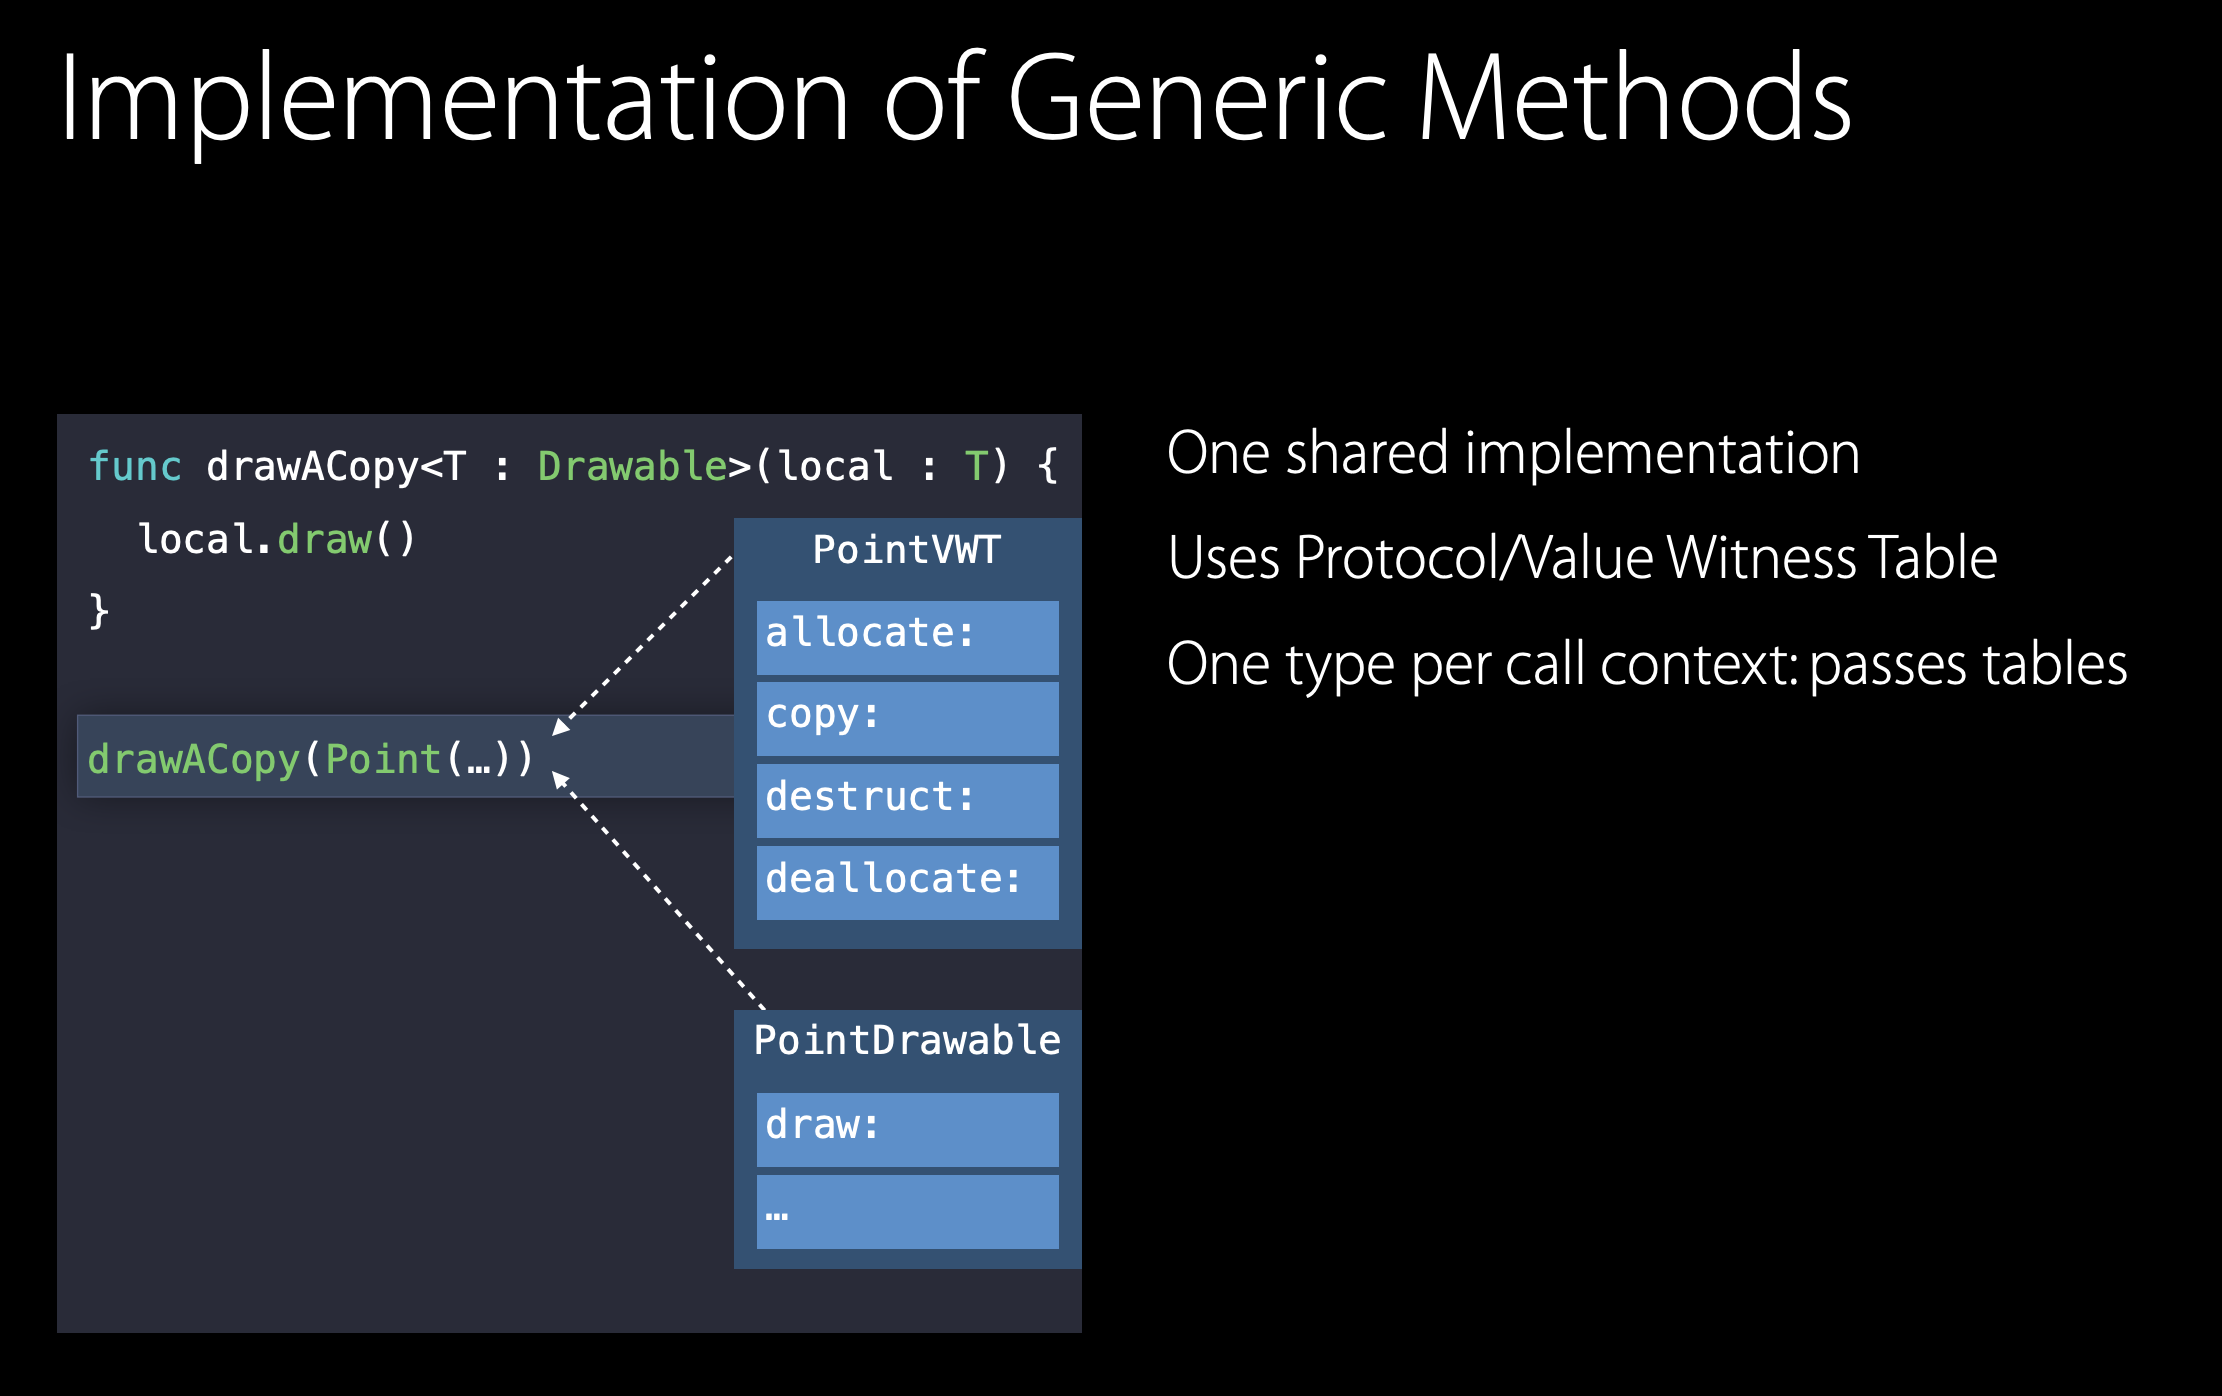Click the text "Uses Protocol/Value Witness Table"

pos(1581,558)
